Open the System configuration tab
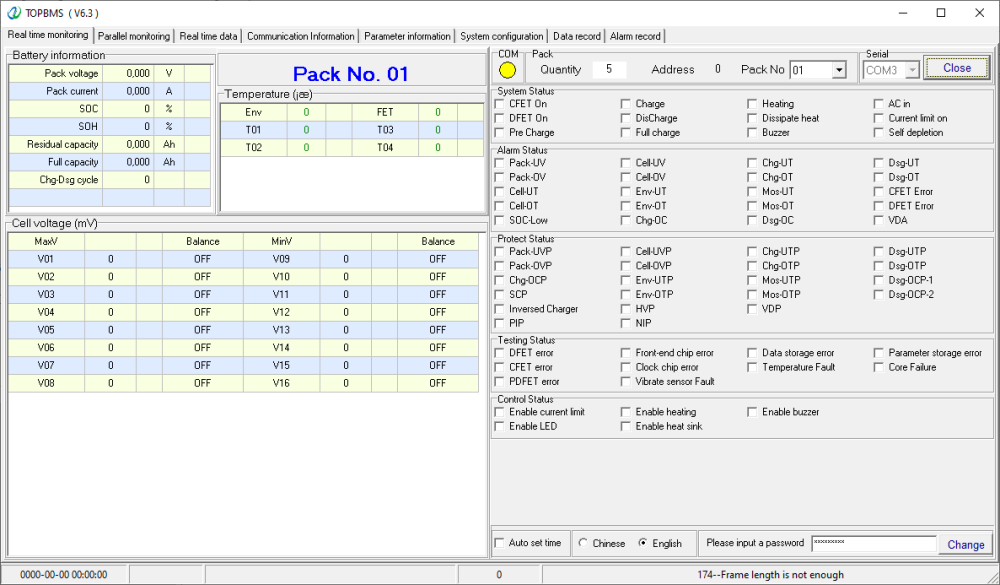 tap(502, 36)
